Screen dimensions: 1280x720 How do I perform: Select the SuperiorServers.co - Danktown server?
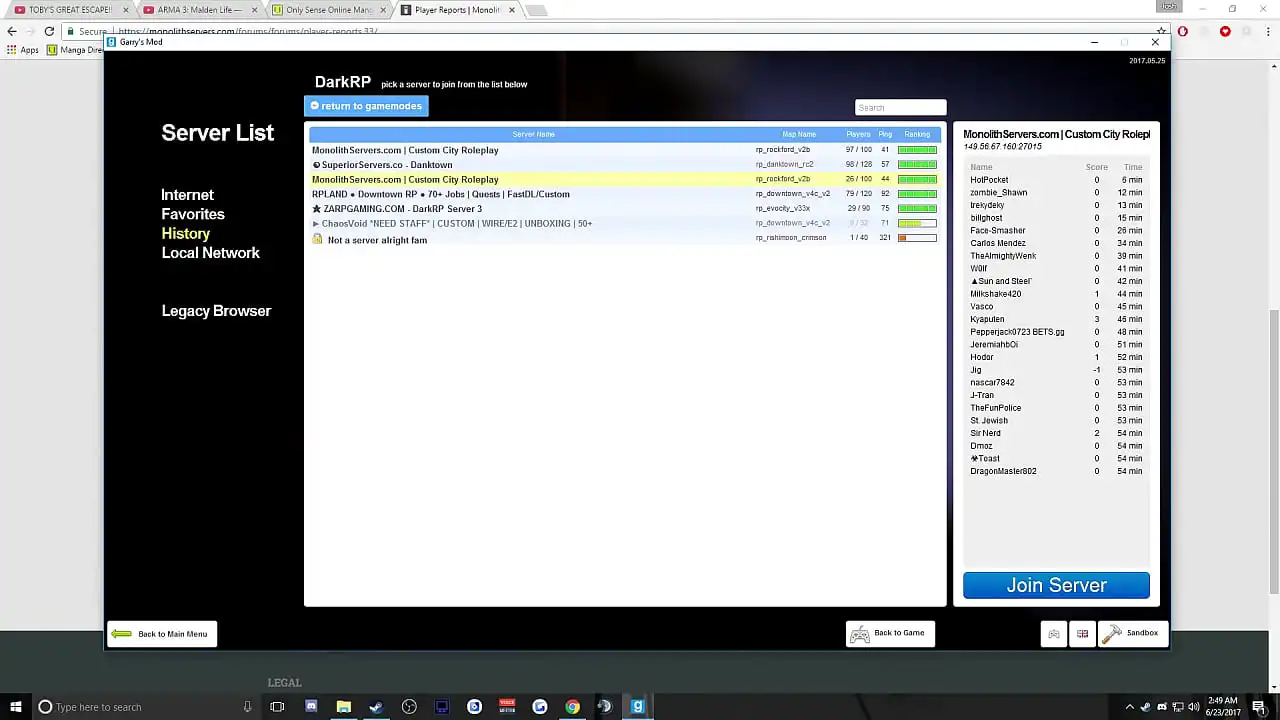[x=625, y=165]
